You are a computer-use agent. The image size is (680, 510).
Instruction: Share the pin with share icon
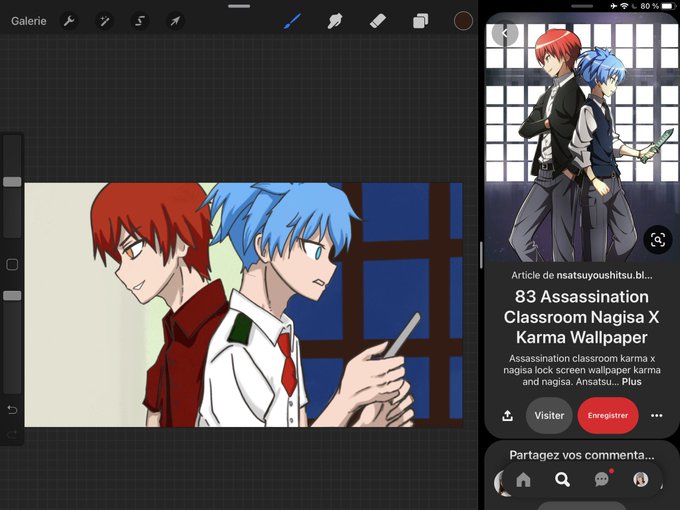[x=507, y=415]
